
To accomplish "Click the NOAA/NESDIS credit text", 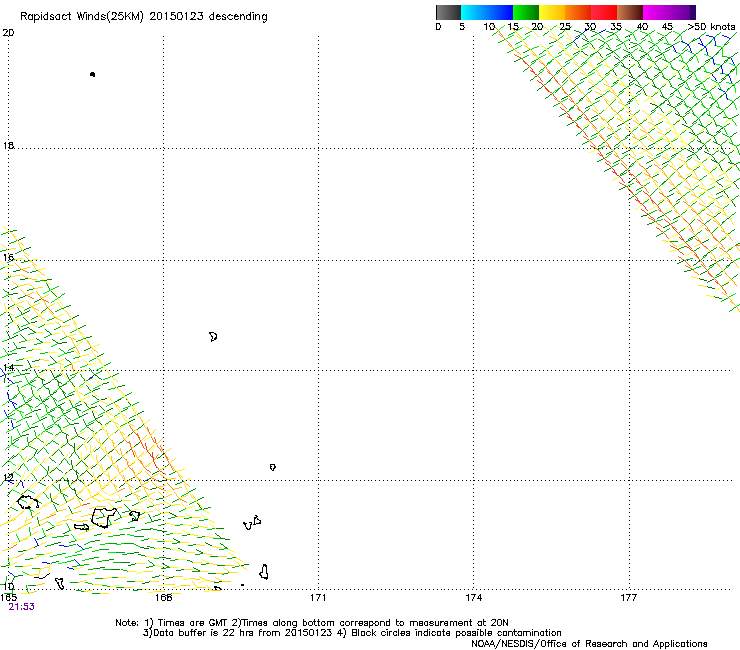I will [589, 644].
